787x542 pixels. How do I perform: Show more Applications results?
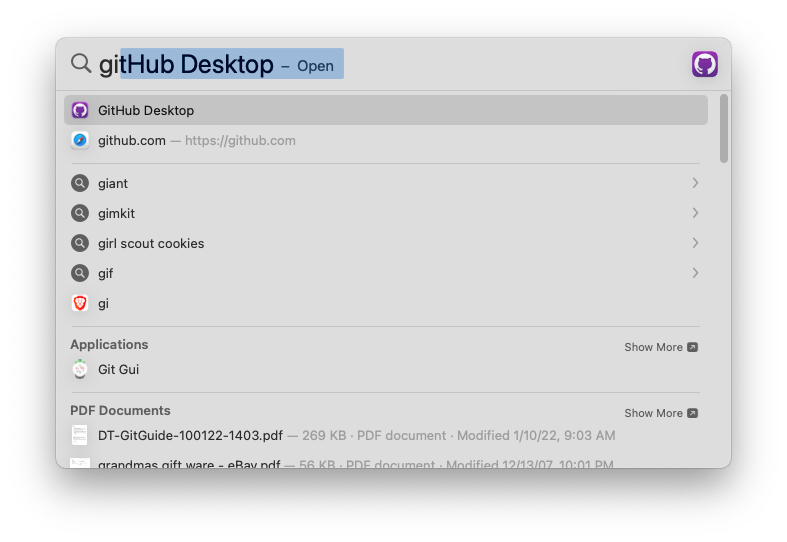[661, 347]
